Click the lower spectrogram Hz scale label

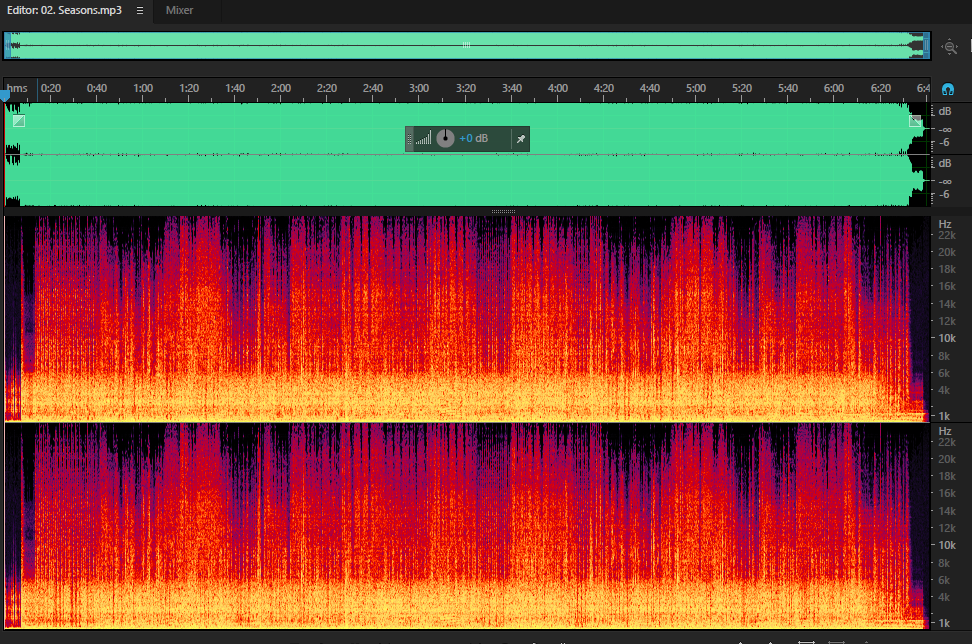pyautogui.click(x=945, y=431)
